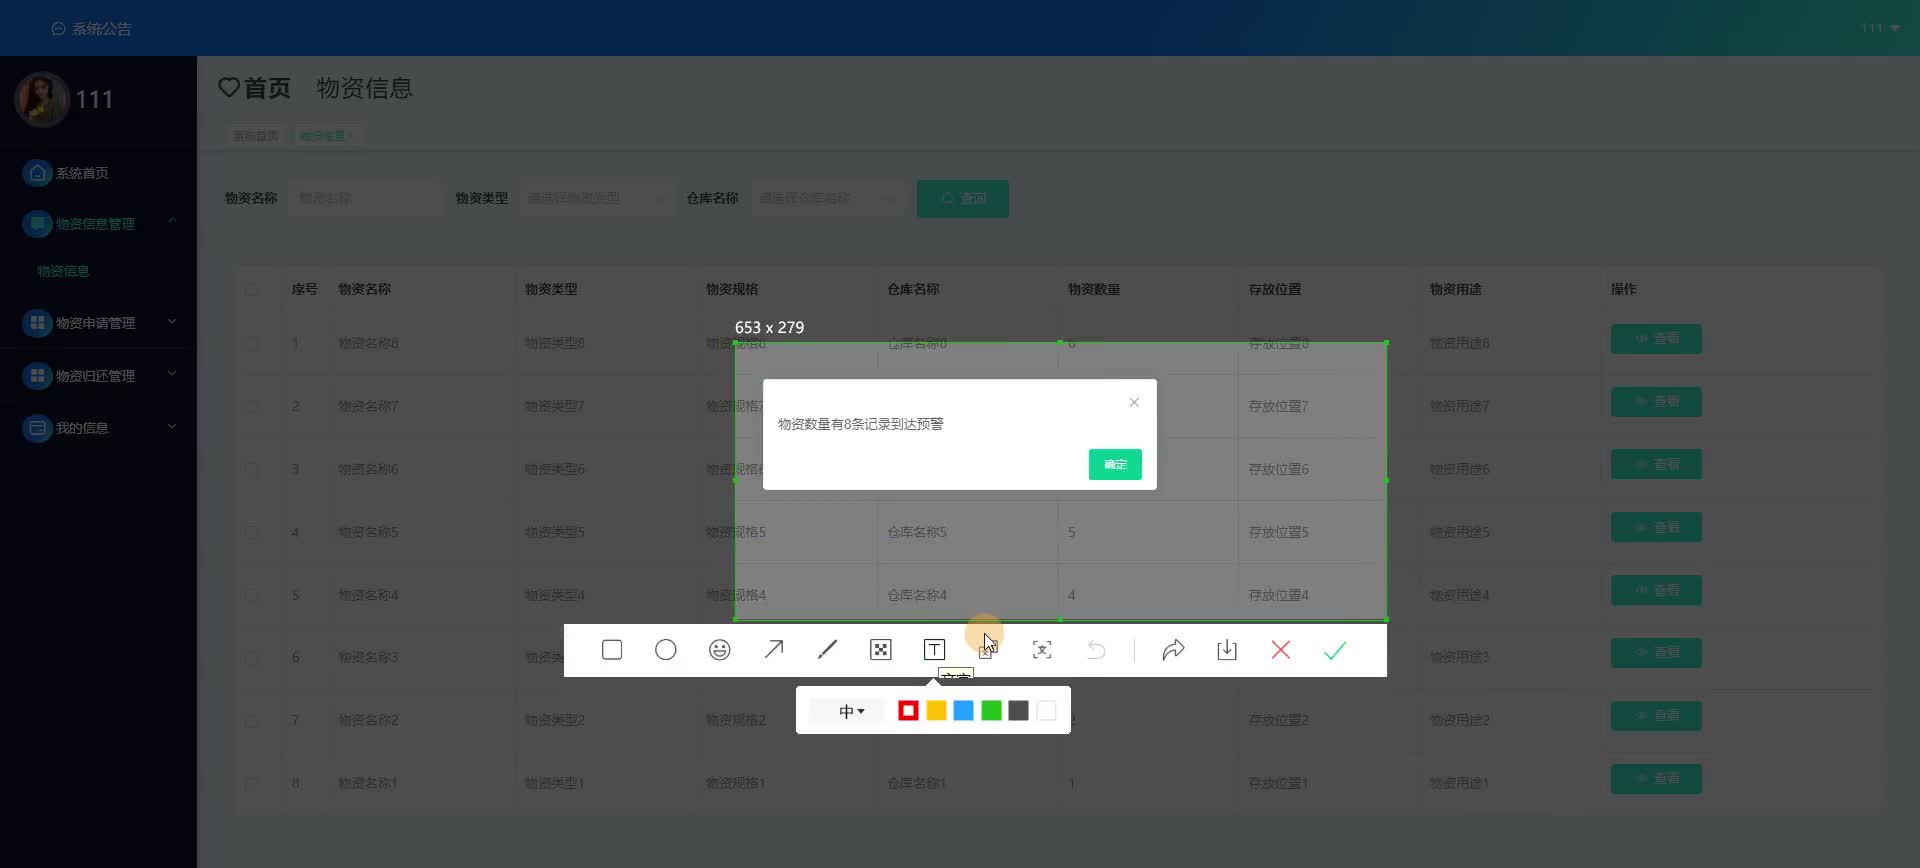Select the rectangle annotation tool
This screenshot has width=1920, height=868.
tap(612, 650)
